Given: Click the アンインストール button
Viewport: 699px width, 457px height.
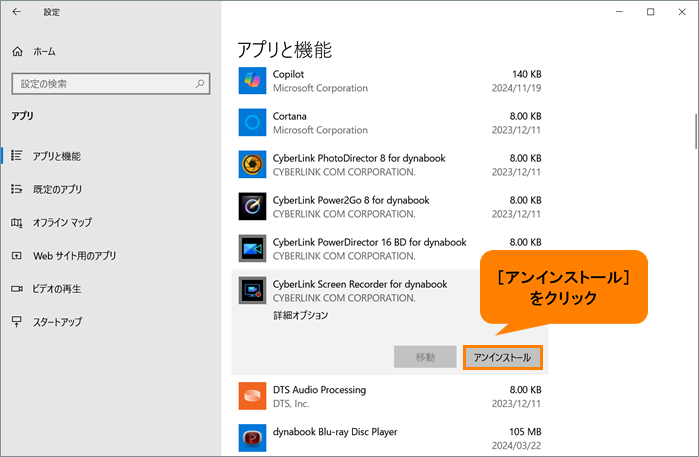Looking at the screenshot, I should coord(503,357).
